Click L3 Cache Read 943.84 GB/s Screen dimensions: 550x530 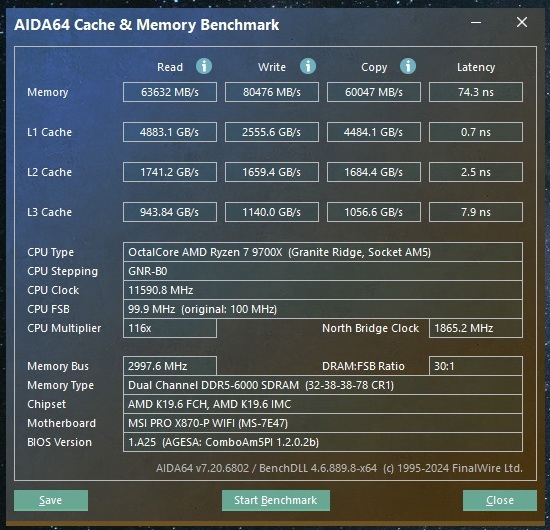(170, 212)
